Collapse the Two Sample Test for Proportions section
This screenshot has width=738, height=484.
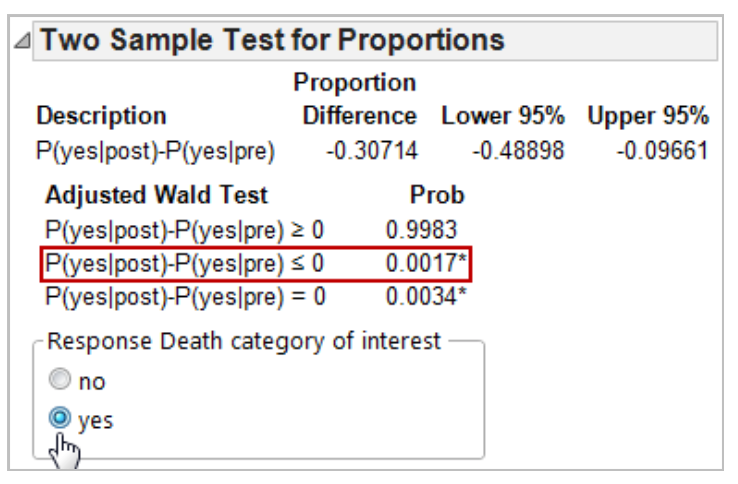(x=22, y=40)
